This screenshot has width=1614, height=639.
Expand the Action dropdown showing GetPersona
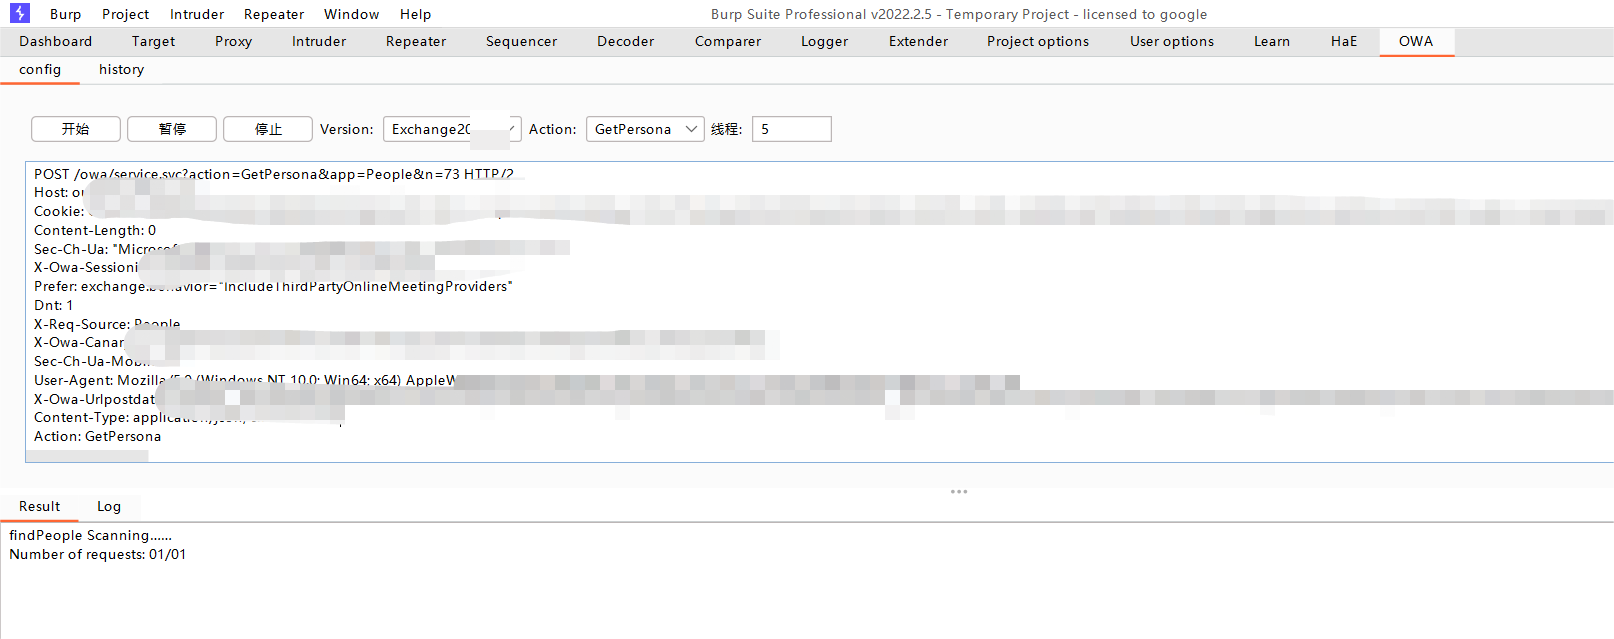(x=645, y=129)
